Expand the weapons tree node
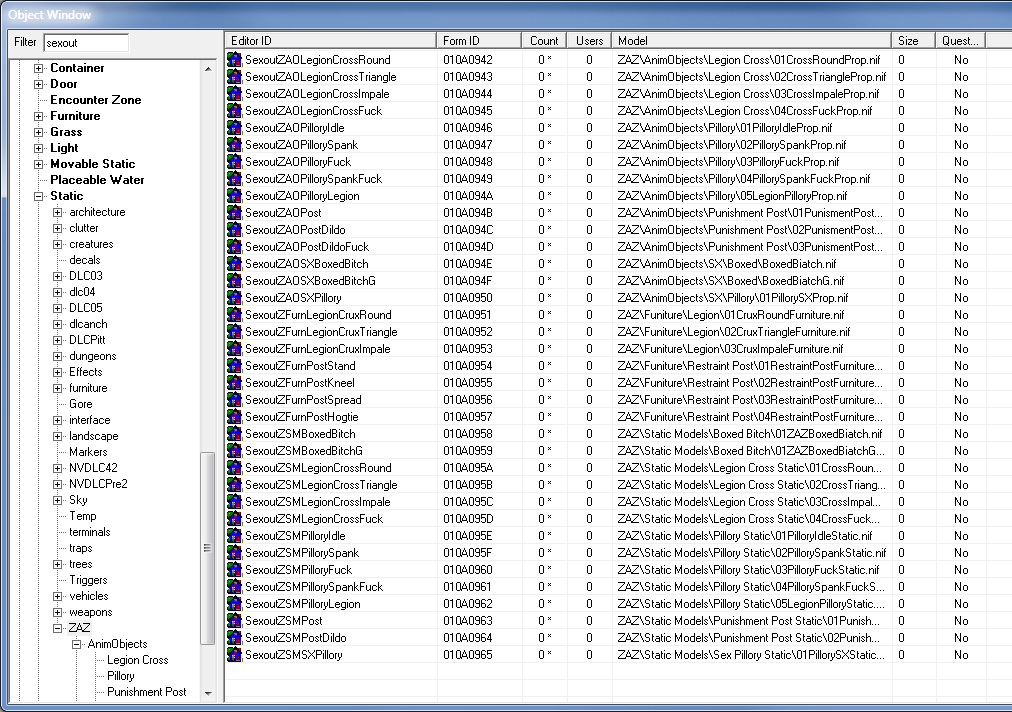This screenshot has height=712, width=1012. (x=58, y=612)
